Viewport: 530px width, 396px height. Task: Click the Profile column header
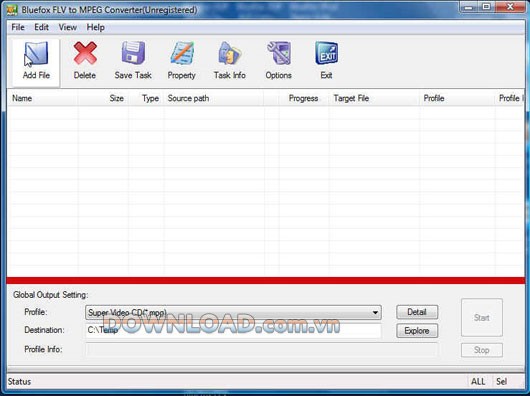coord(457,98)
